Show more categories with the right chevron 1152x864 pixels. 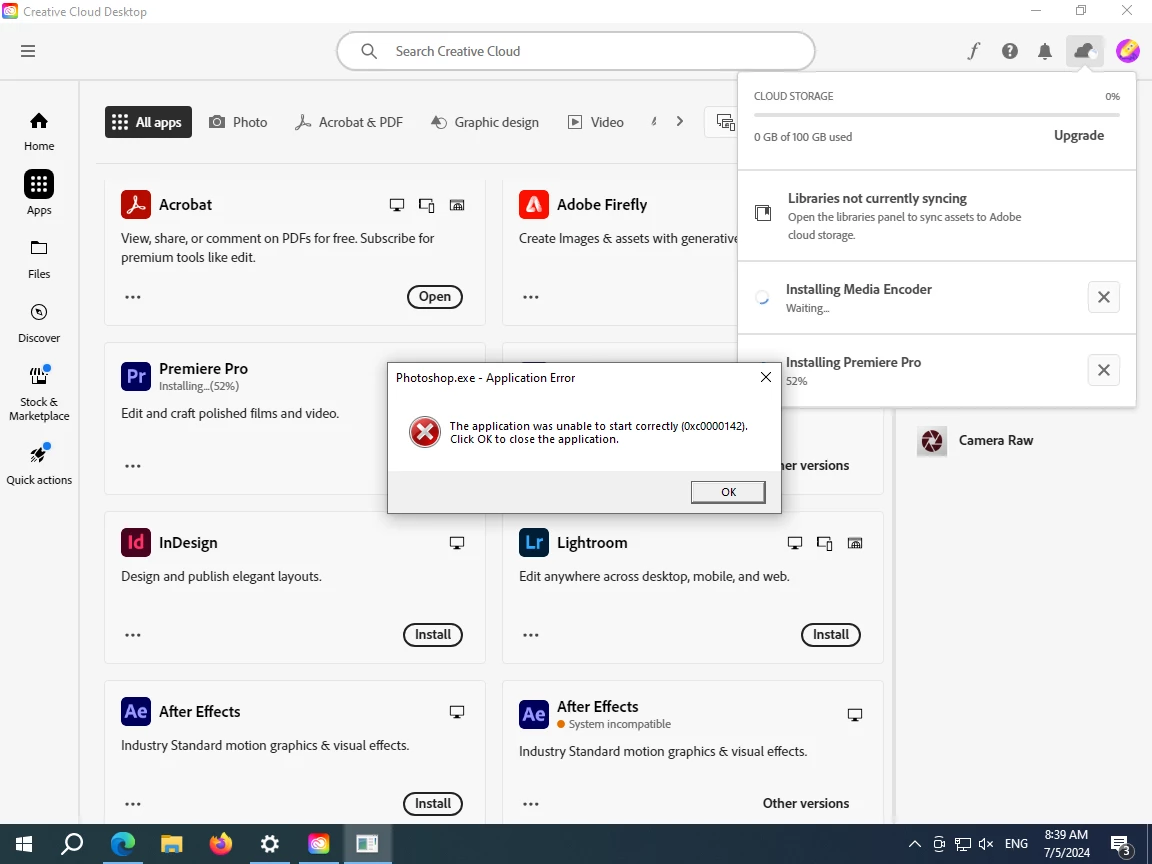click(x=680, y=121)
